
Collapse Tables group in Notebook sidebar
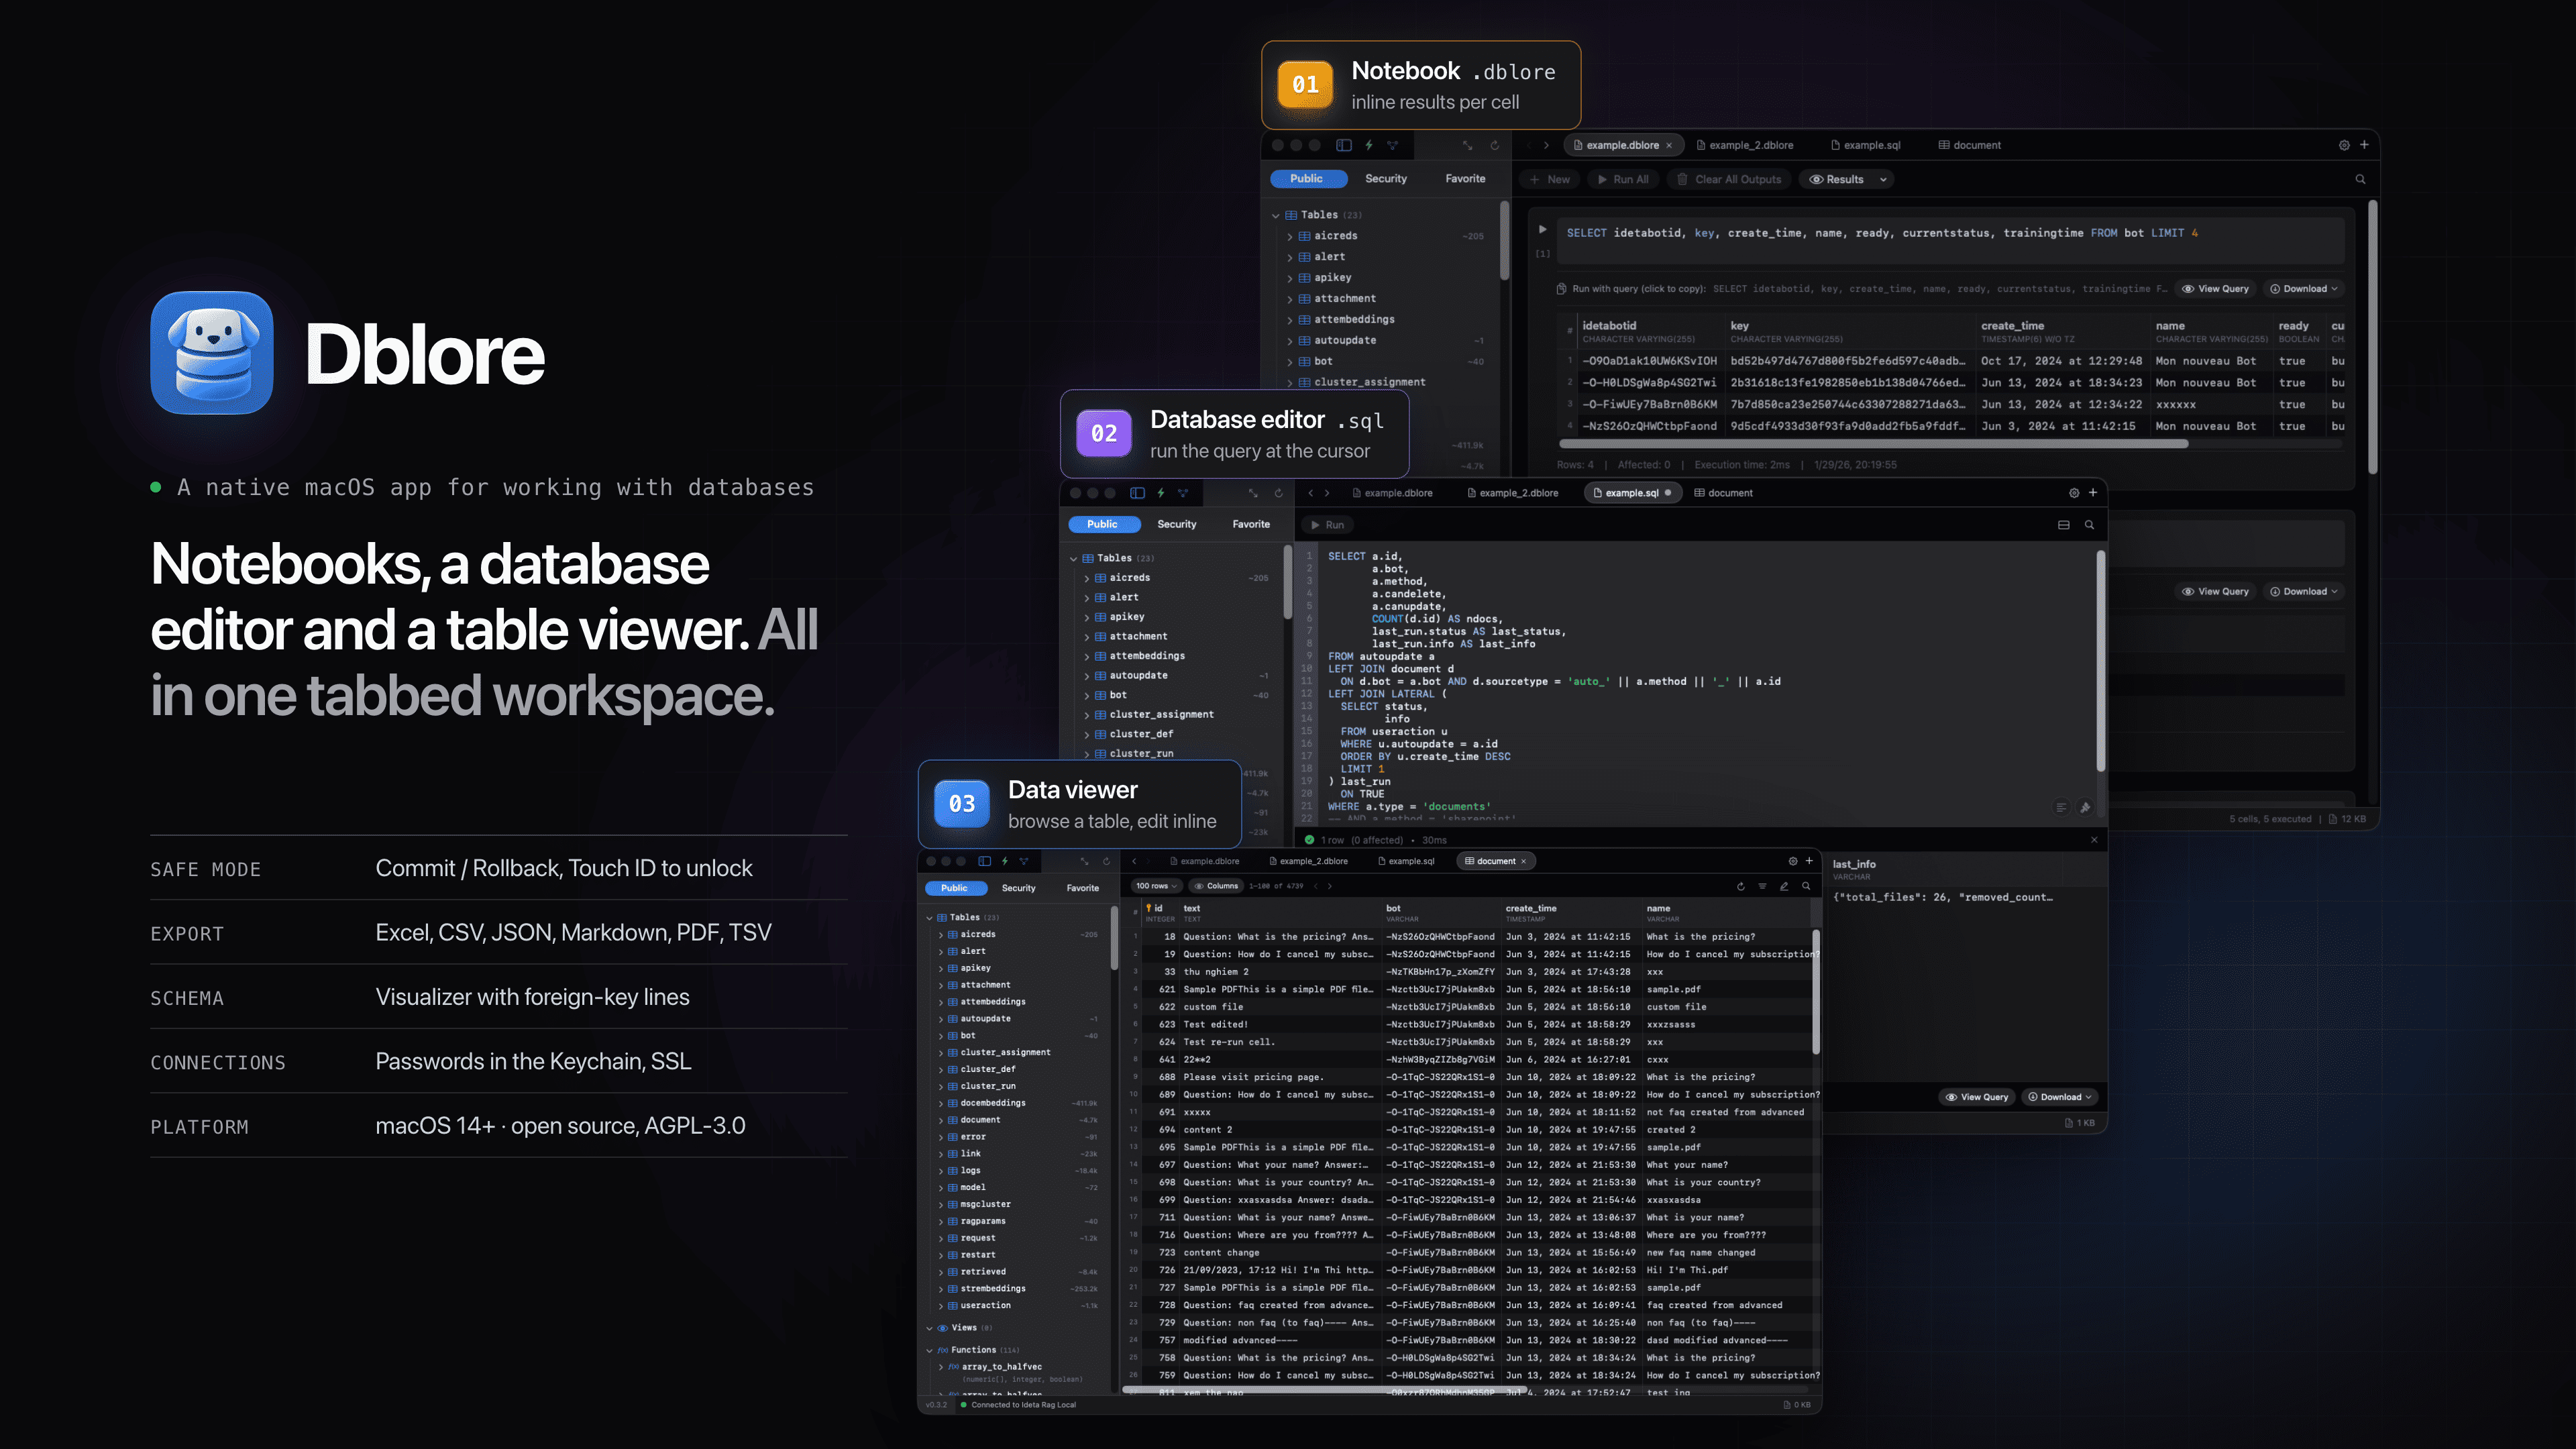(1276, 215)
